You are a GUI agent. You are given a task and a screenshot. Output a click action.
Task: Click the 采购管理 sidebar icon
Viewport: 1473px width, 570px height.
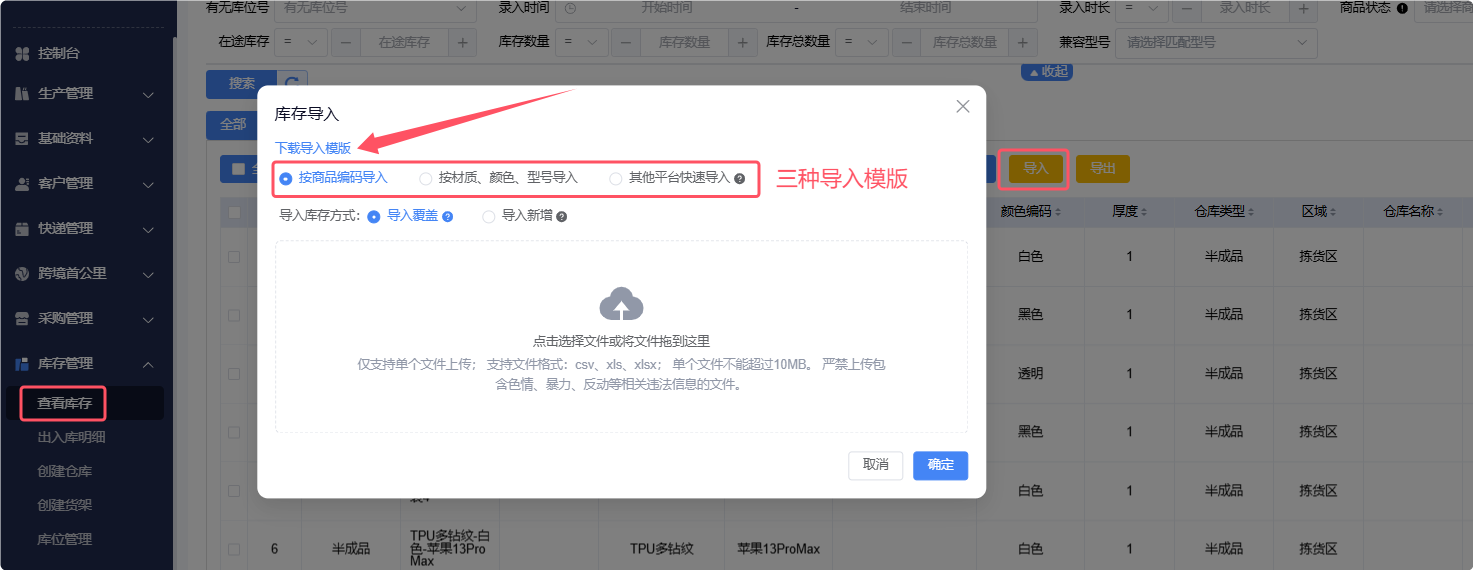(22, 318)
